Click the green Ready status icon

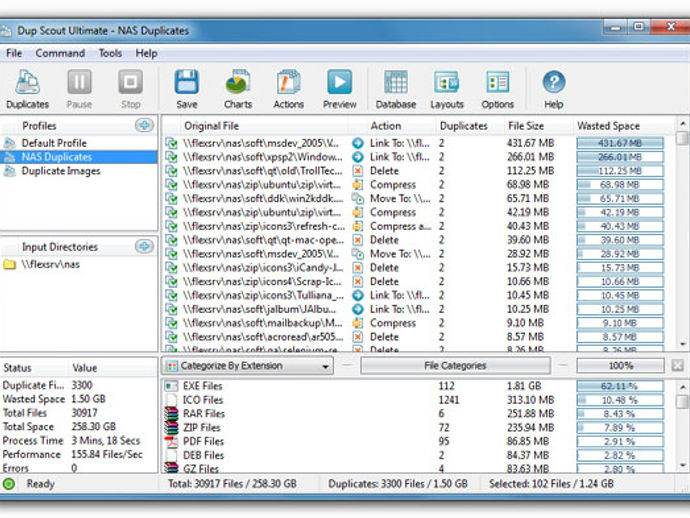9,484
